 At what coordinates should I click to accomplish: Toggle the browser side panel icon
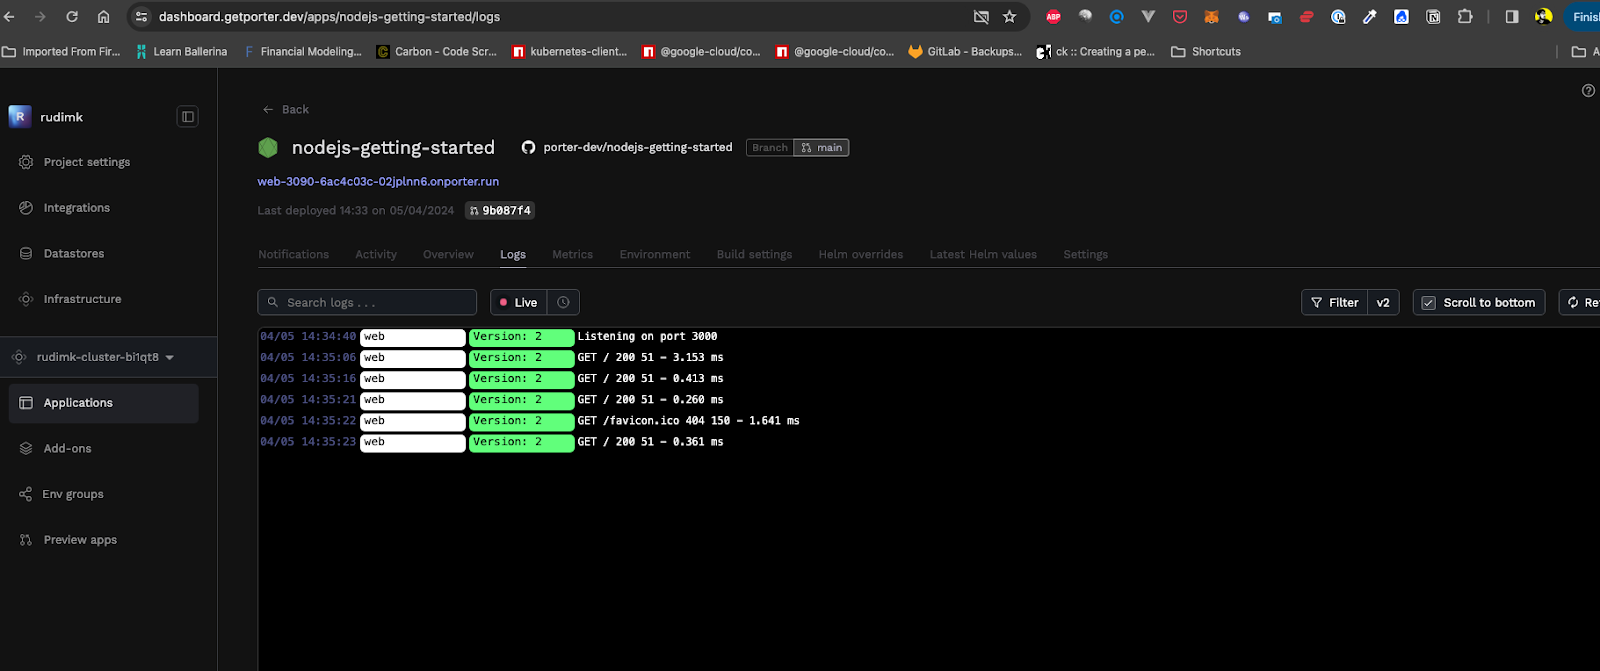pyautogui.click(x=1512, y=17)
